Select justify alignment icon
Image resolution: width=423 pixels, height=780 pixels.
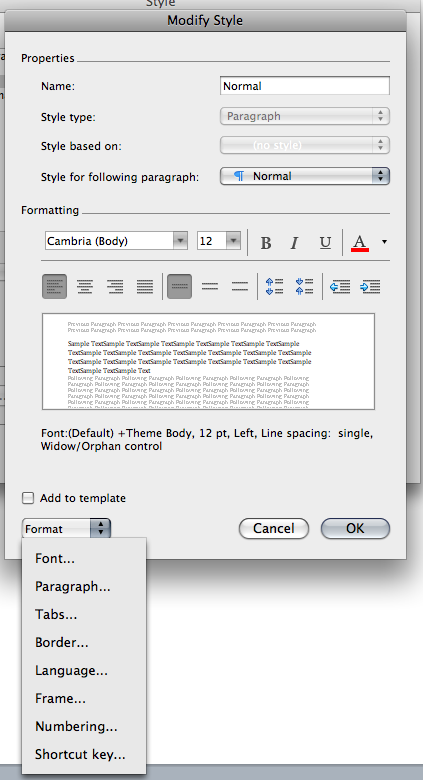[x=145, y=287]
